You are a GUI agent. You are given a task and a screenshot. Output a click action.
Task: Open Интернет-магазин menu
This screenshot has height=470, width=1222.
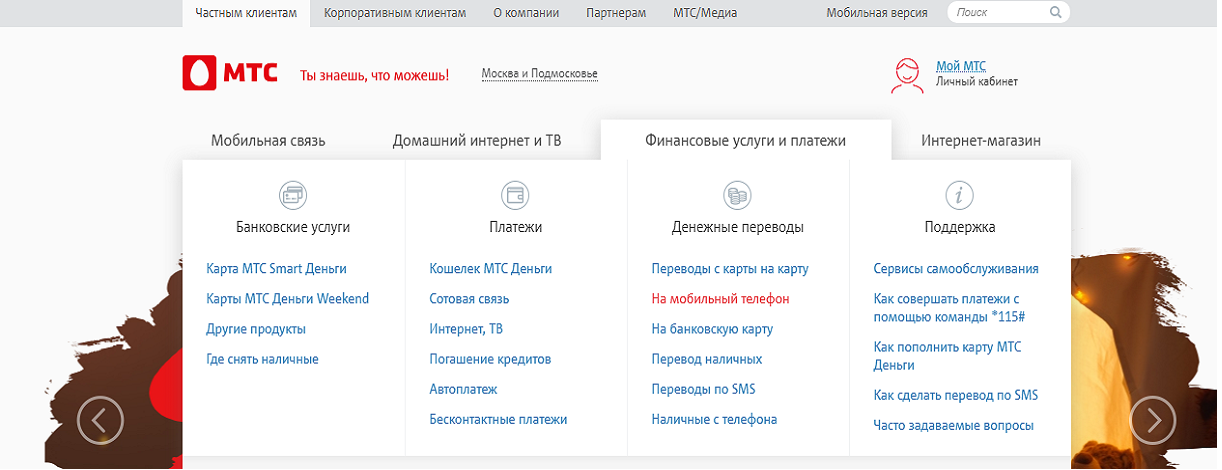981,141
